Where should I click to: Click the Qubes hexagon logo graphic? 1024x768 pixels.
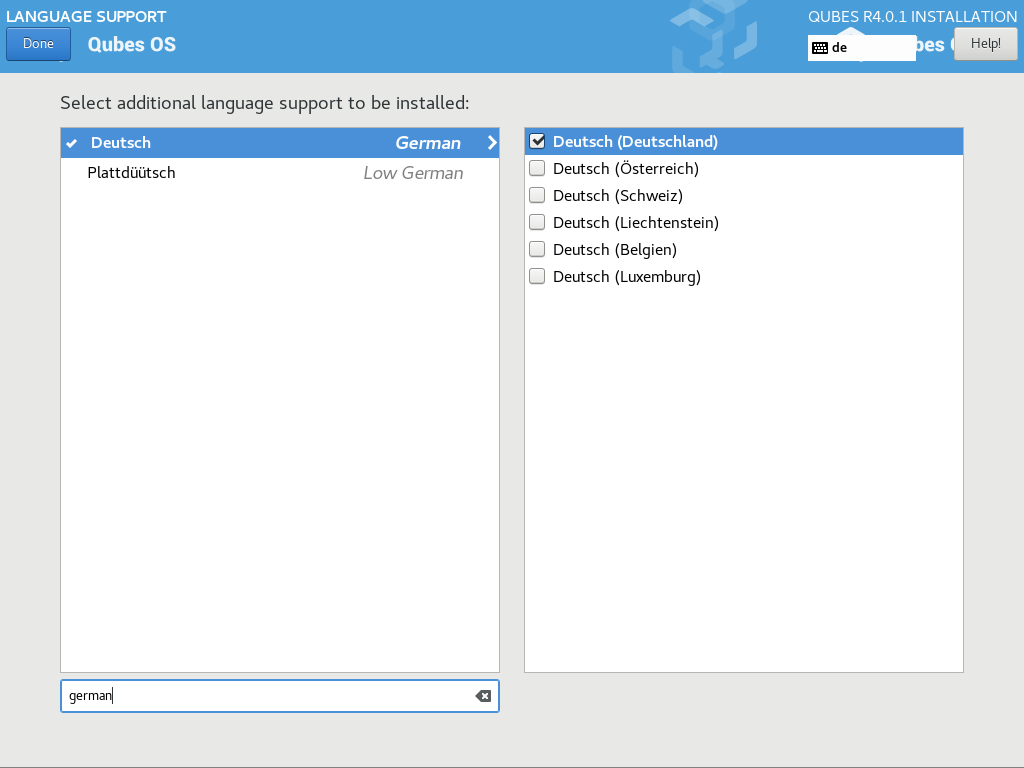[x=710, y=37]
